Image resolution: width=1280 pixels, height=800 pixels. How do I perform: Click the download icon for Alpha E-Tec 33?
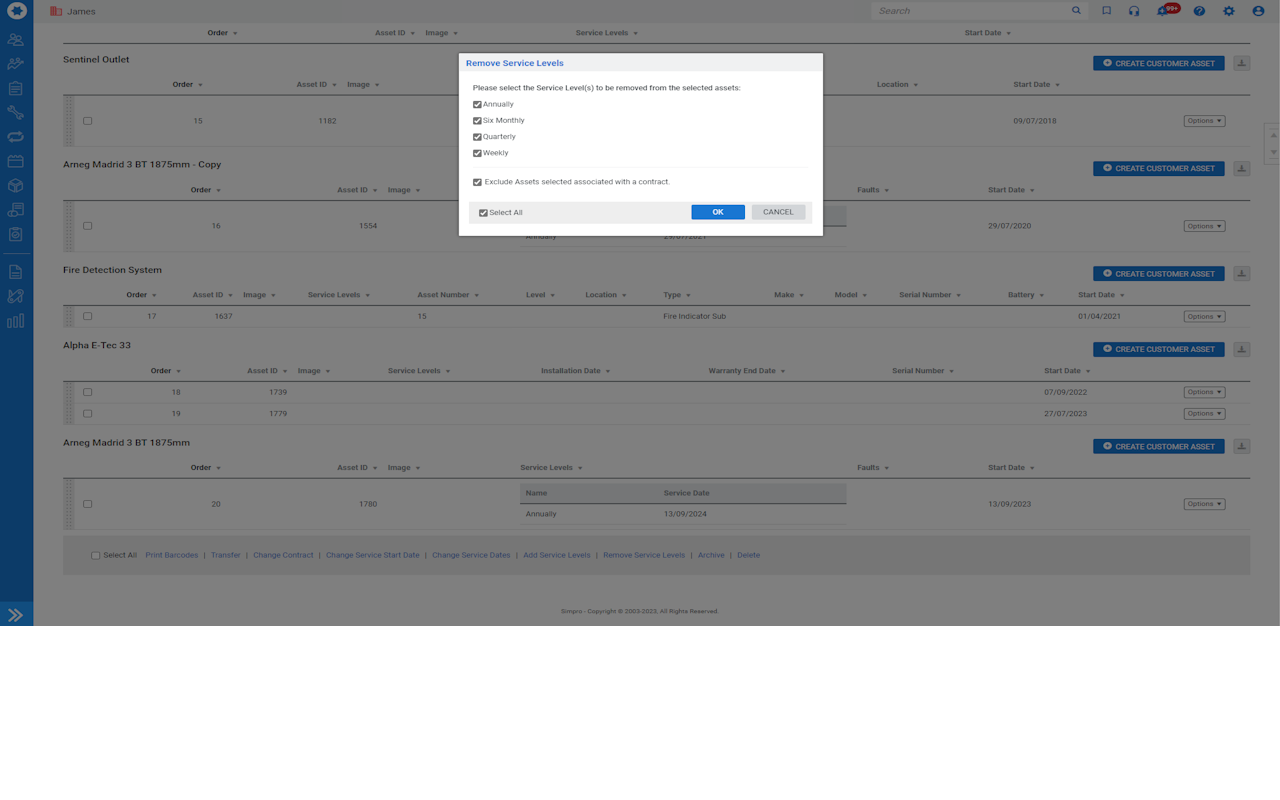coord(1242,349)
